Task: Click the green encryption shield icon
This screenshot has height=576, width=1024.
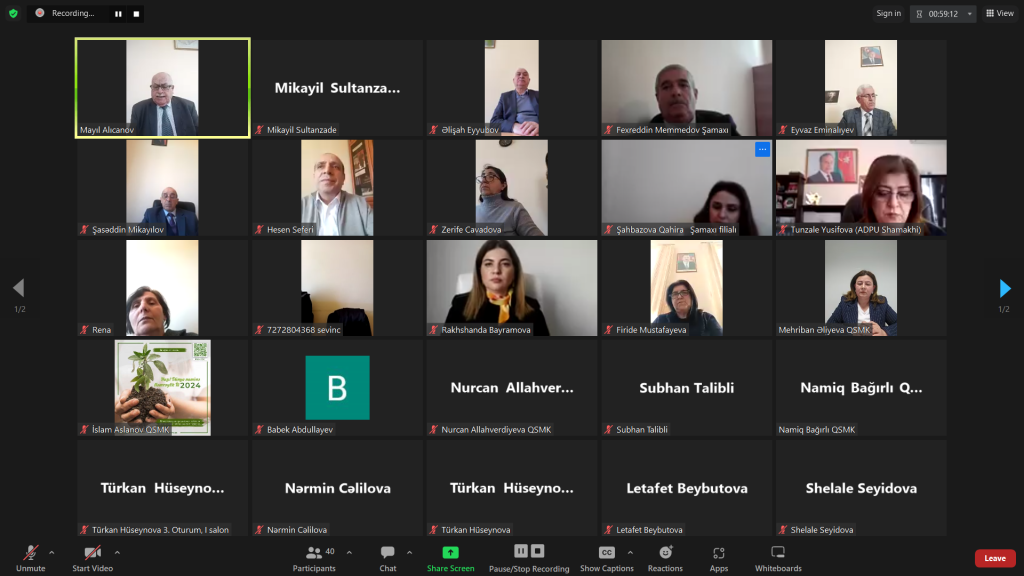Action: point(13,13)
